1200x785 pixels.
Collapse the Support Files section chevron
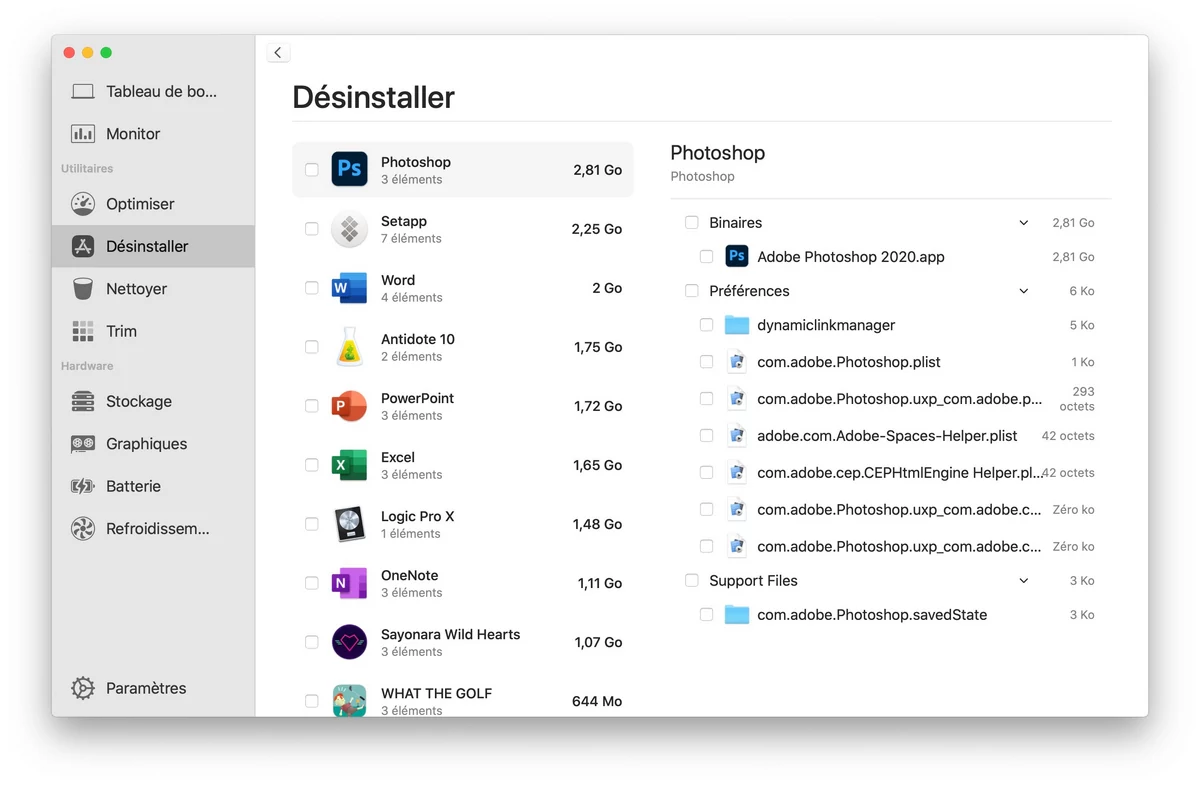1023,581
